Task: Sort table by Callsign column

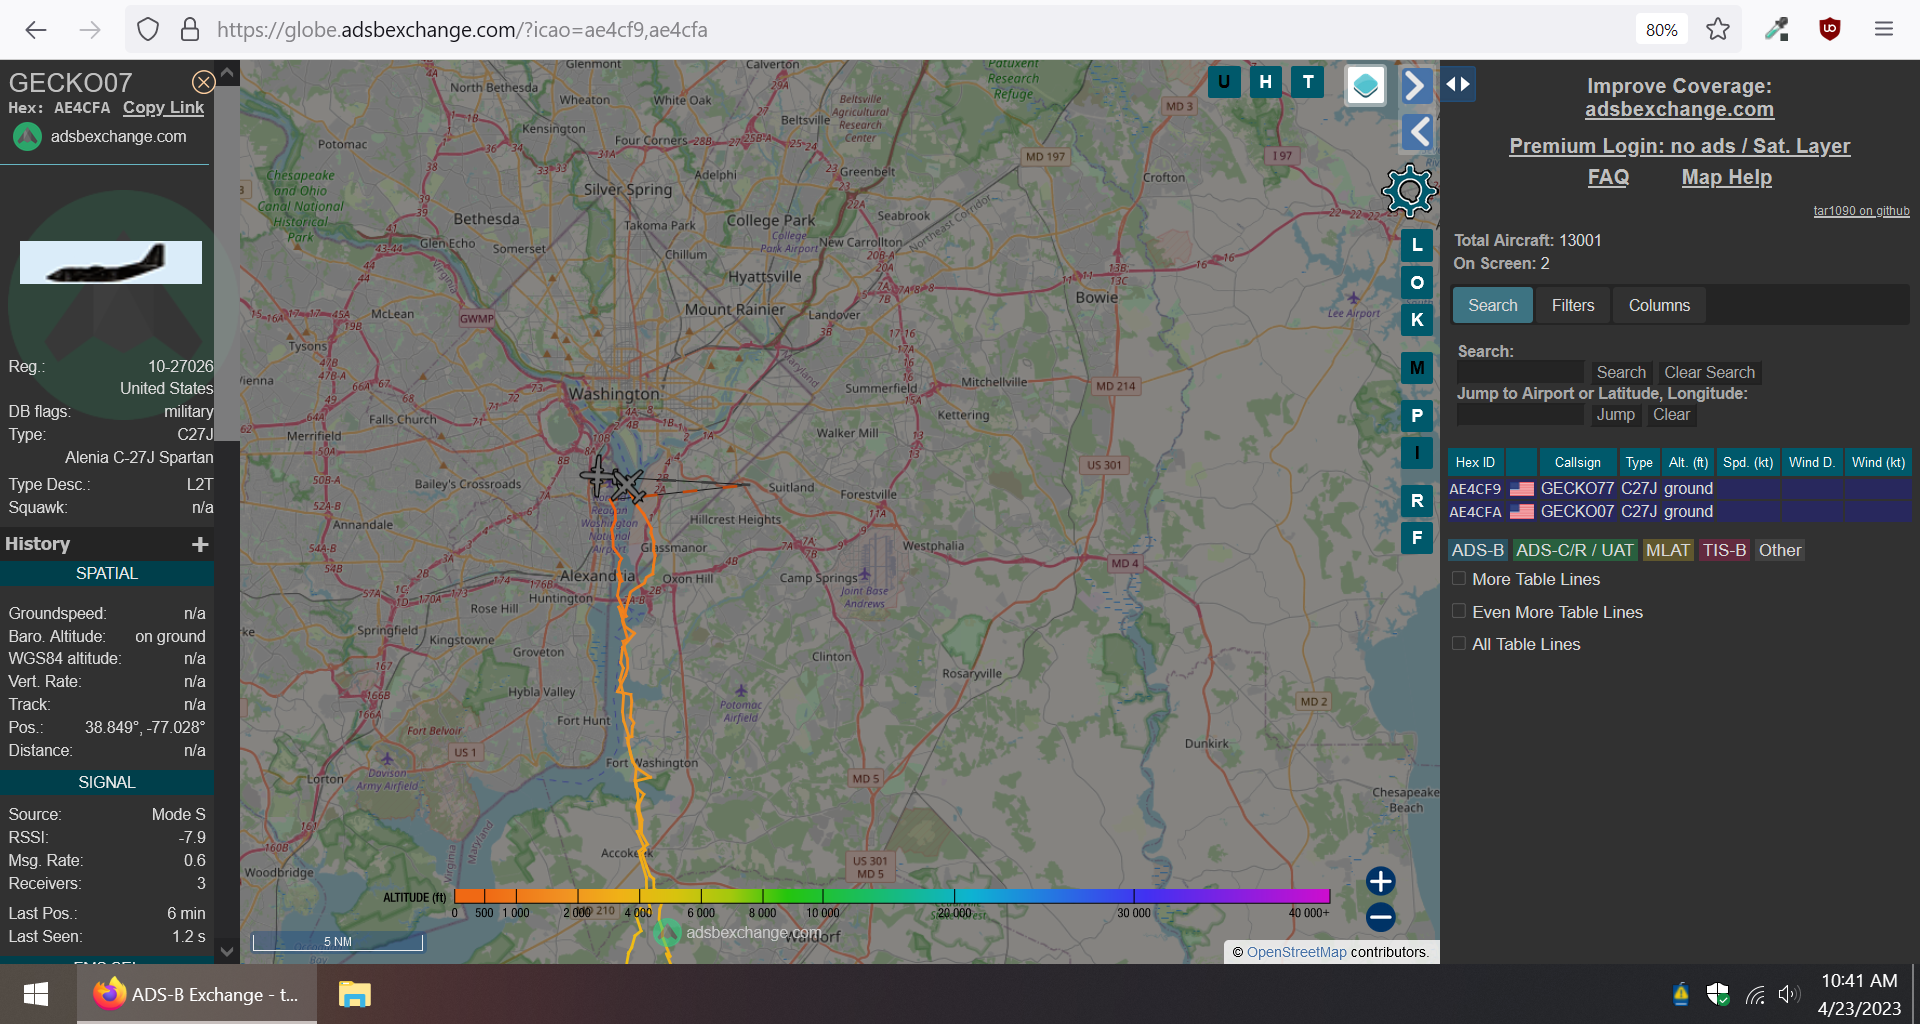Action: click(1577, 462)
